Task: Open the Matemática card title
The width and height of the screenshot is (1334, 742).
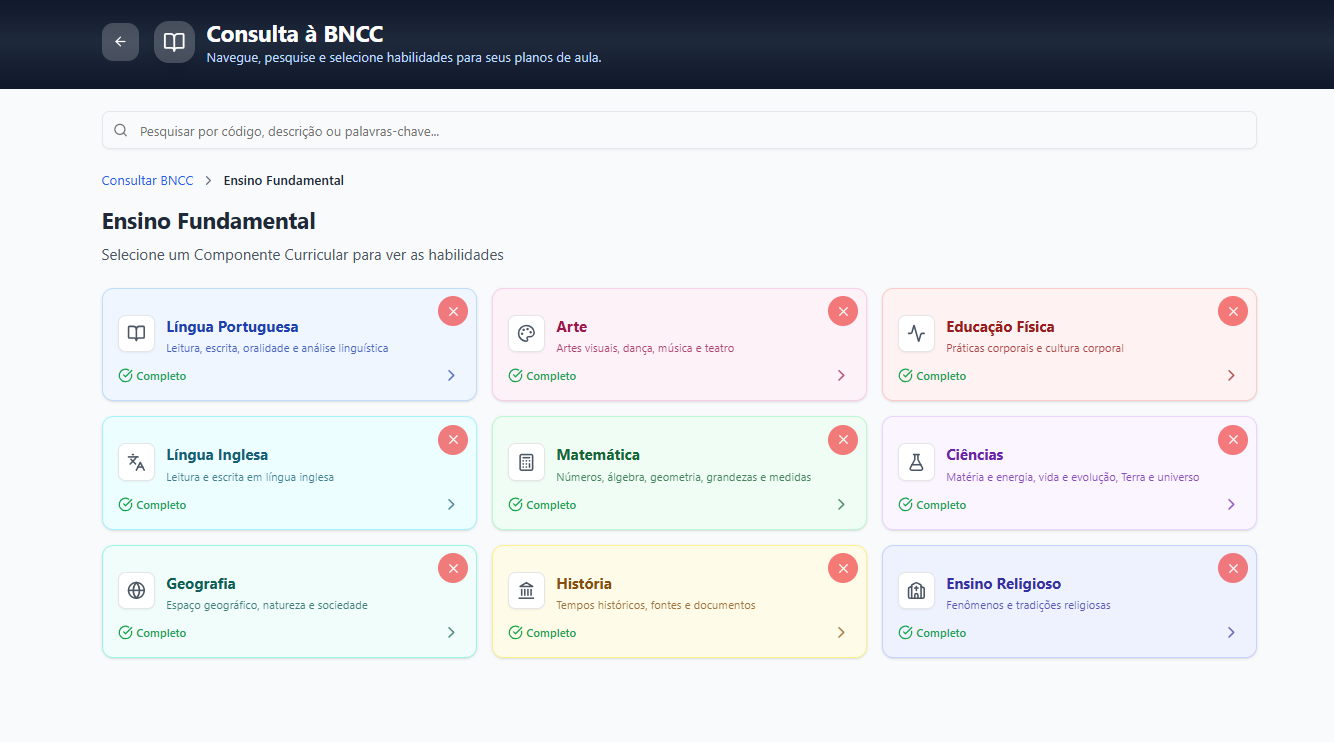Action: (598, 455)
